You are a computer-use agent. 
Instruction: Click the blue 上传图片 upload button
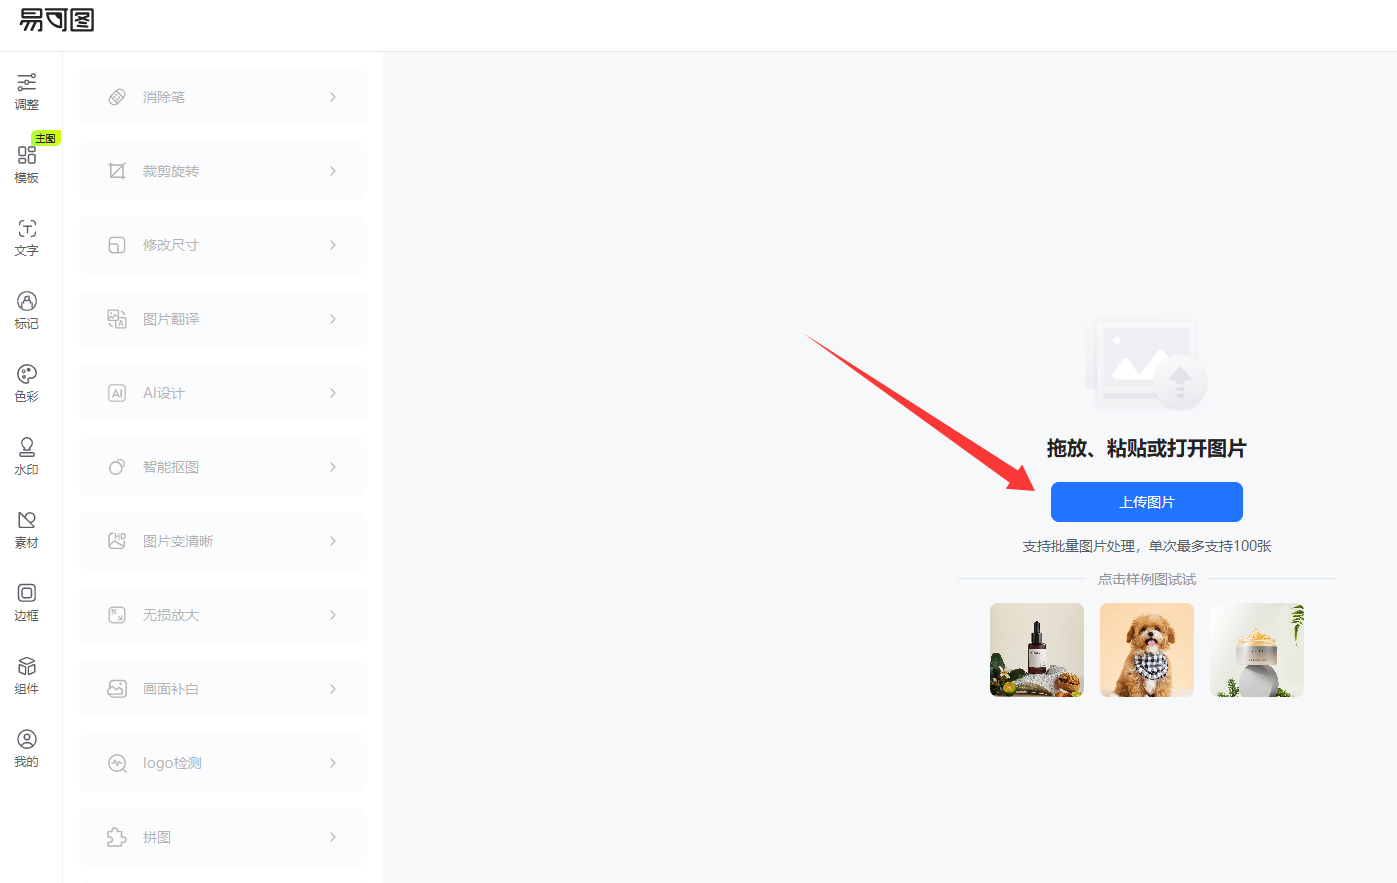(1147, 502)
